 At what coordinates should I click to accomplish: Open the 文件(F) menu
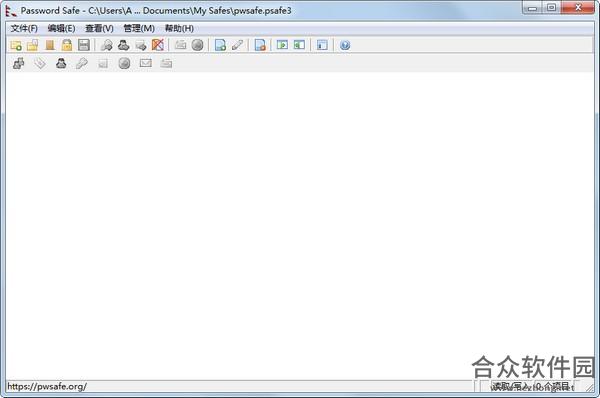24,28
